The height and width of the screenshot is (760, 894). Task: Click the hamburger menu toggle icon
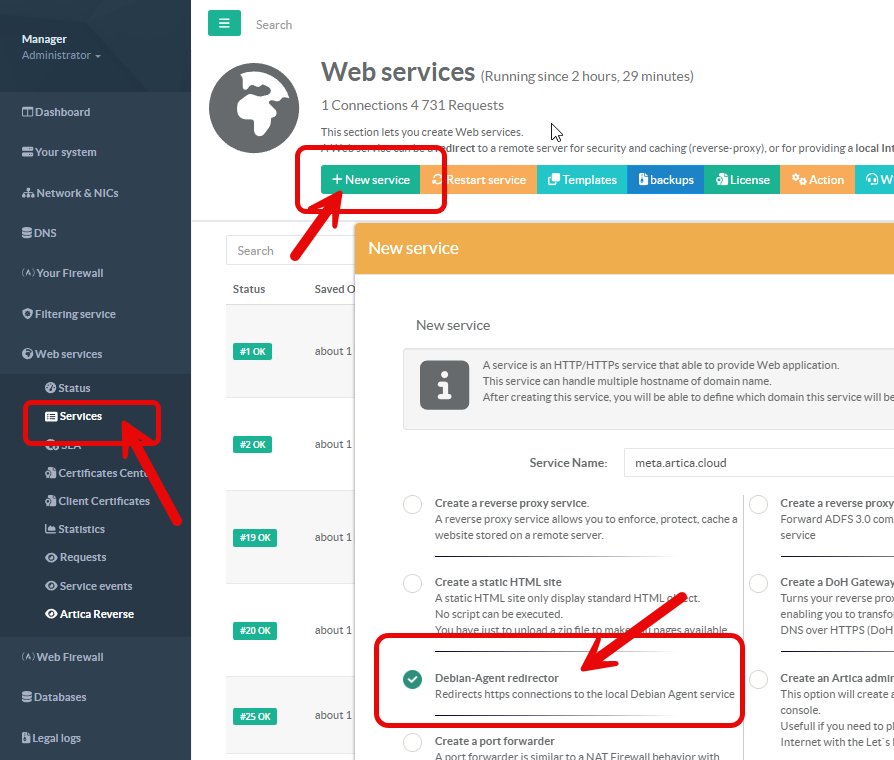224,23
